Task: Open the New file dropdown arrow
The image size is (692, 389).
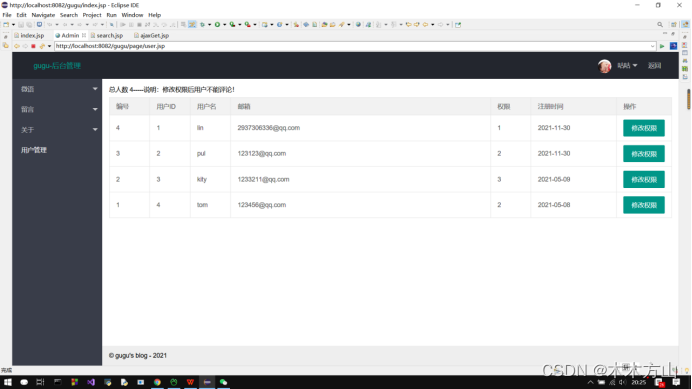Action: point(13,25)
